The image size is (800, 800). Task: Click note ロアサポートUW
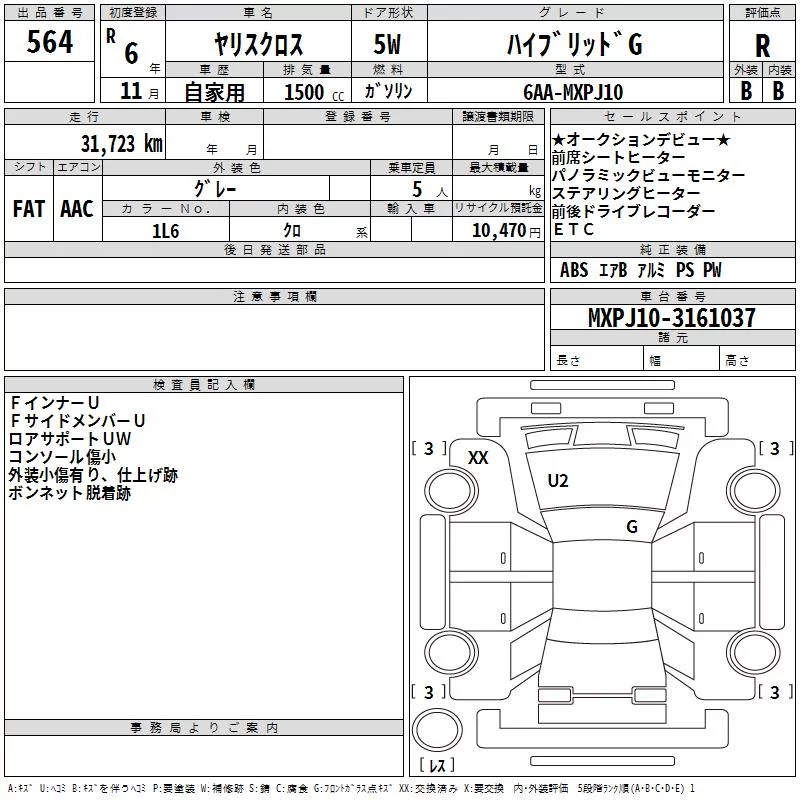pyautogui.click(x=70, y=439)
